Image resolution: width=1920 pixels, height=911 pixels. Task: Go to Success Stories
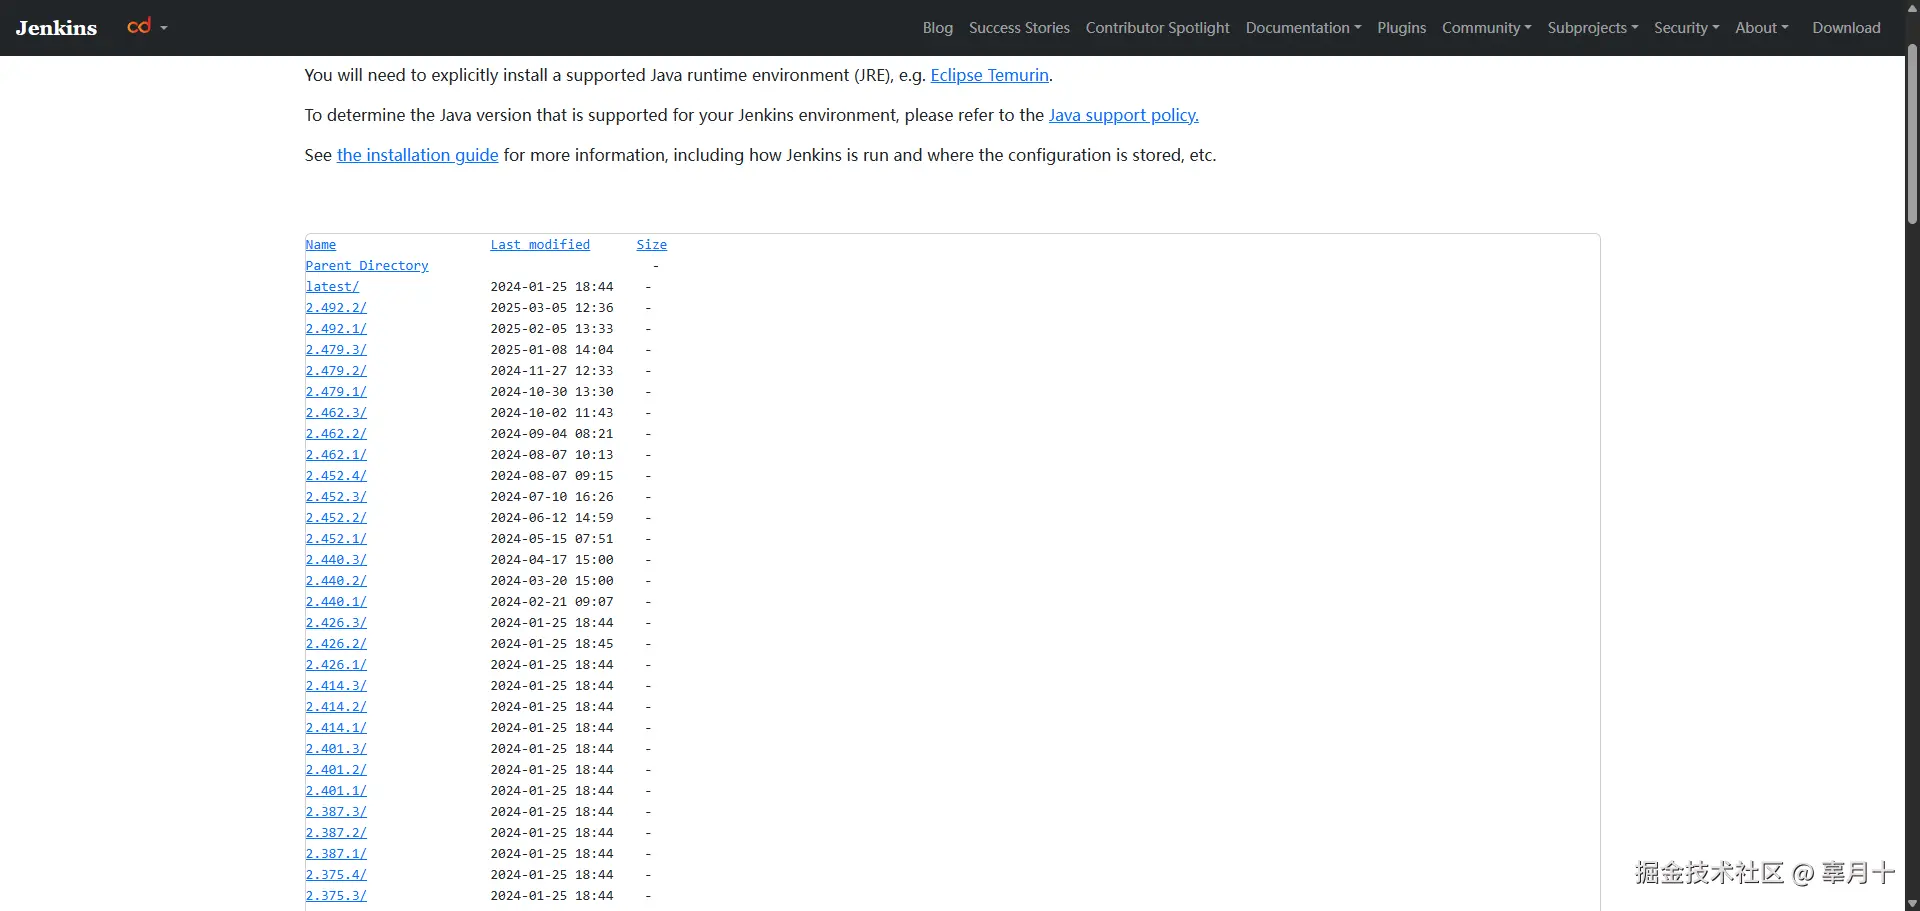[x=1019, y=28]
